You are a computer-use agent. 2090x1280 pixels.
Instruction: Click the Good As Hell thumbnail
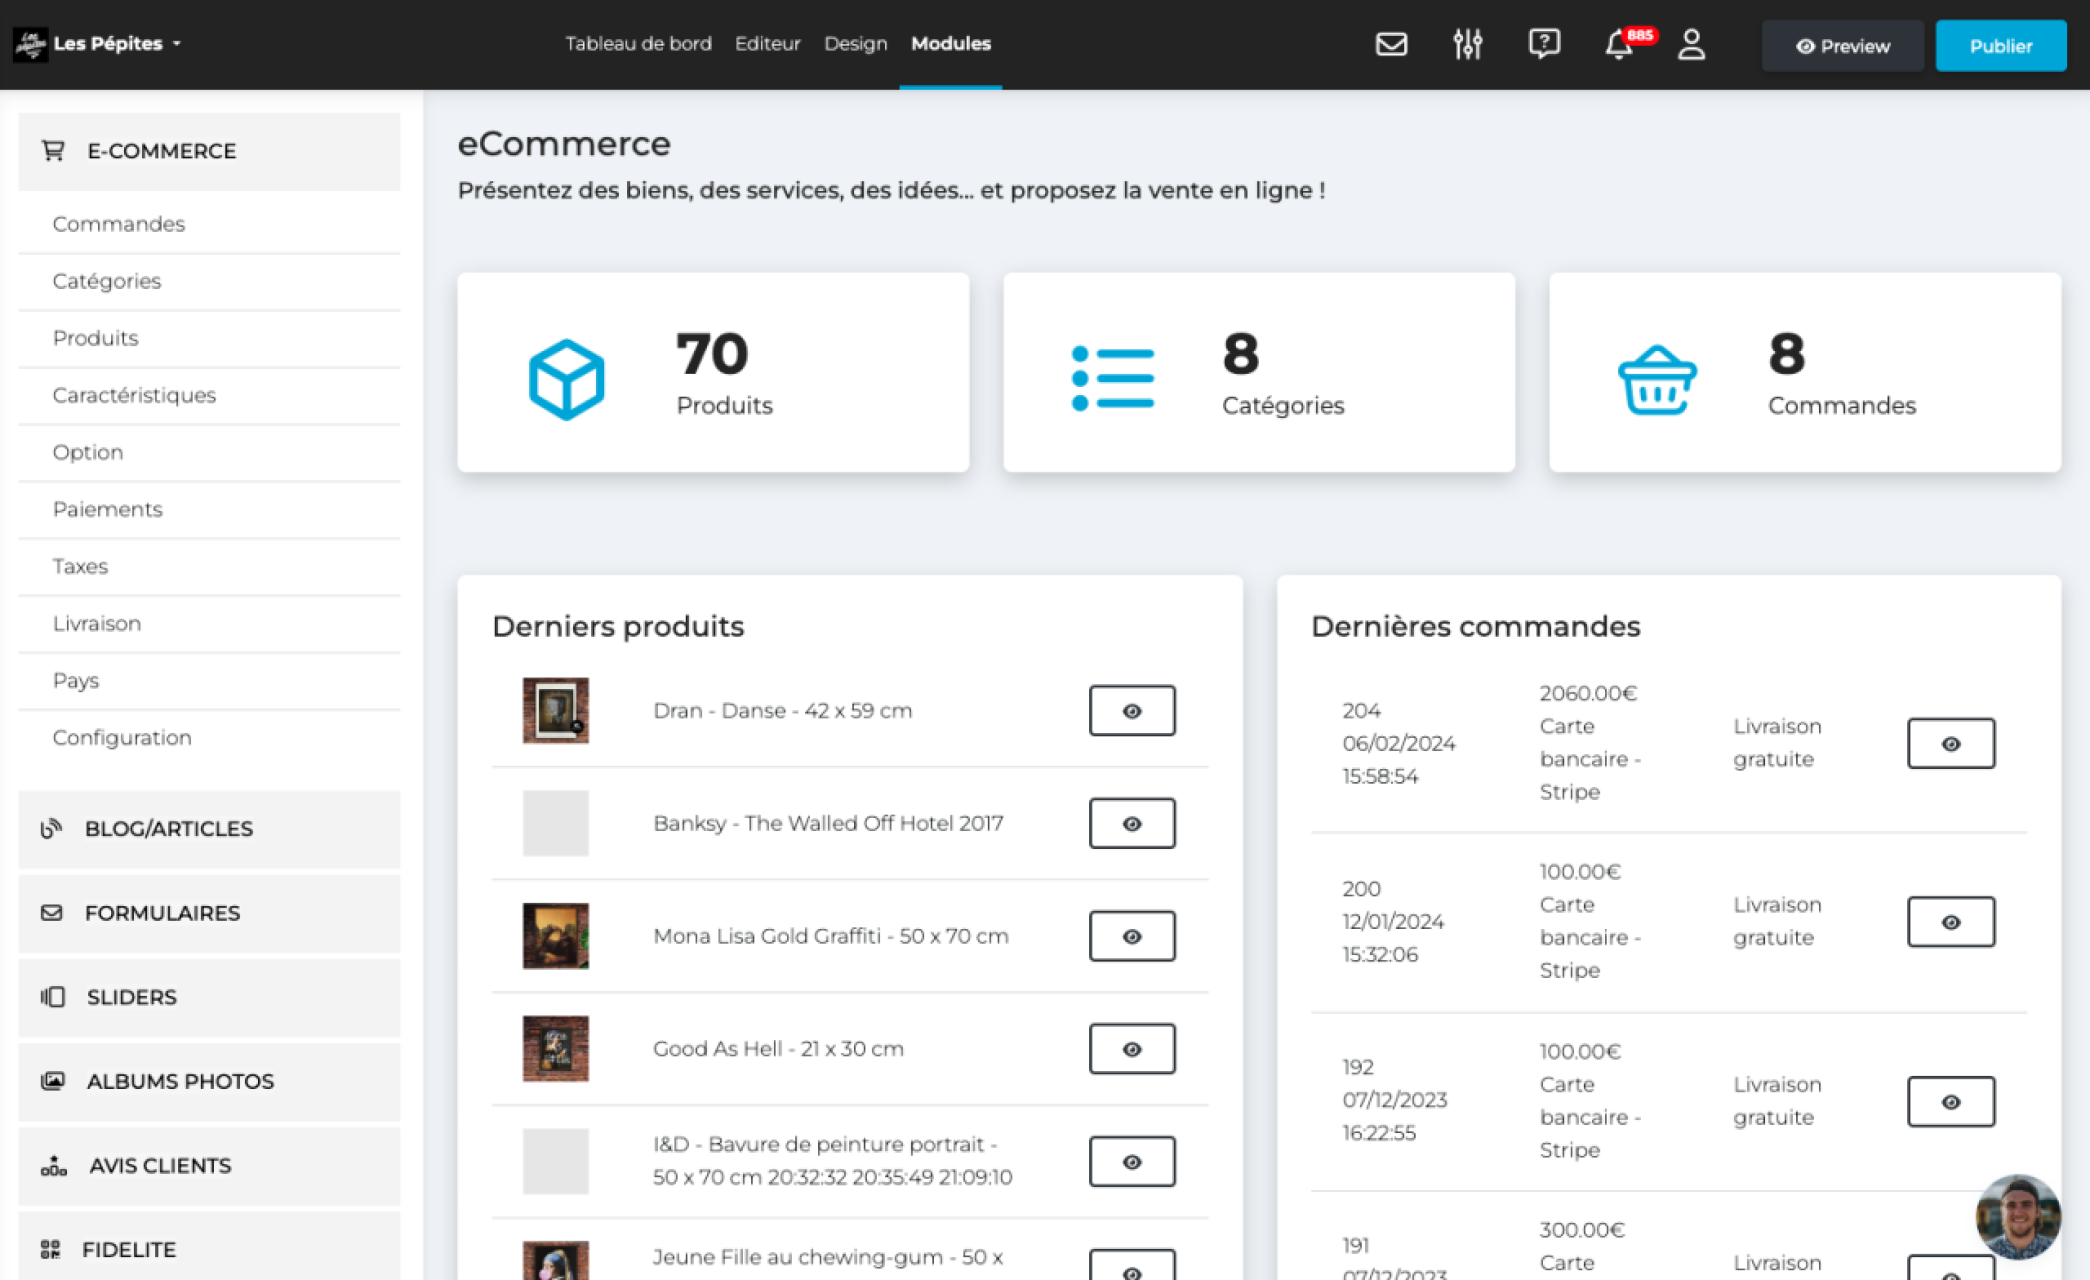tap(555, 1049)
